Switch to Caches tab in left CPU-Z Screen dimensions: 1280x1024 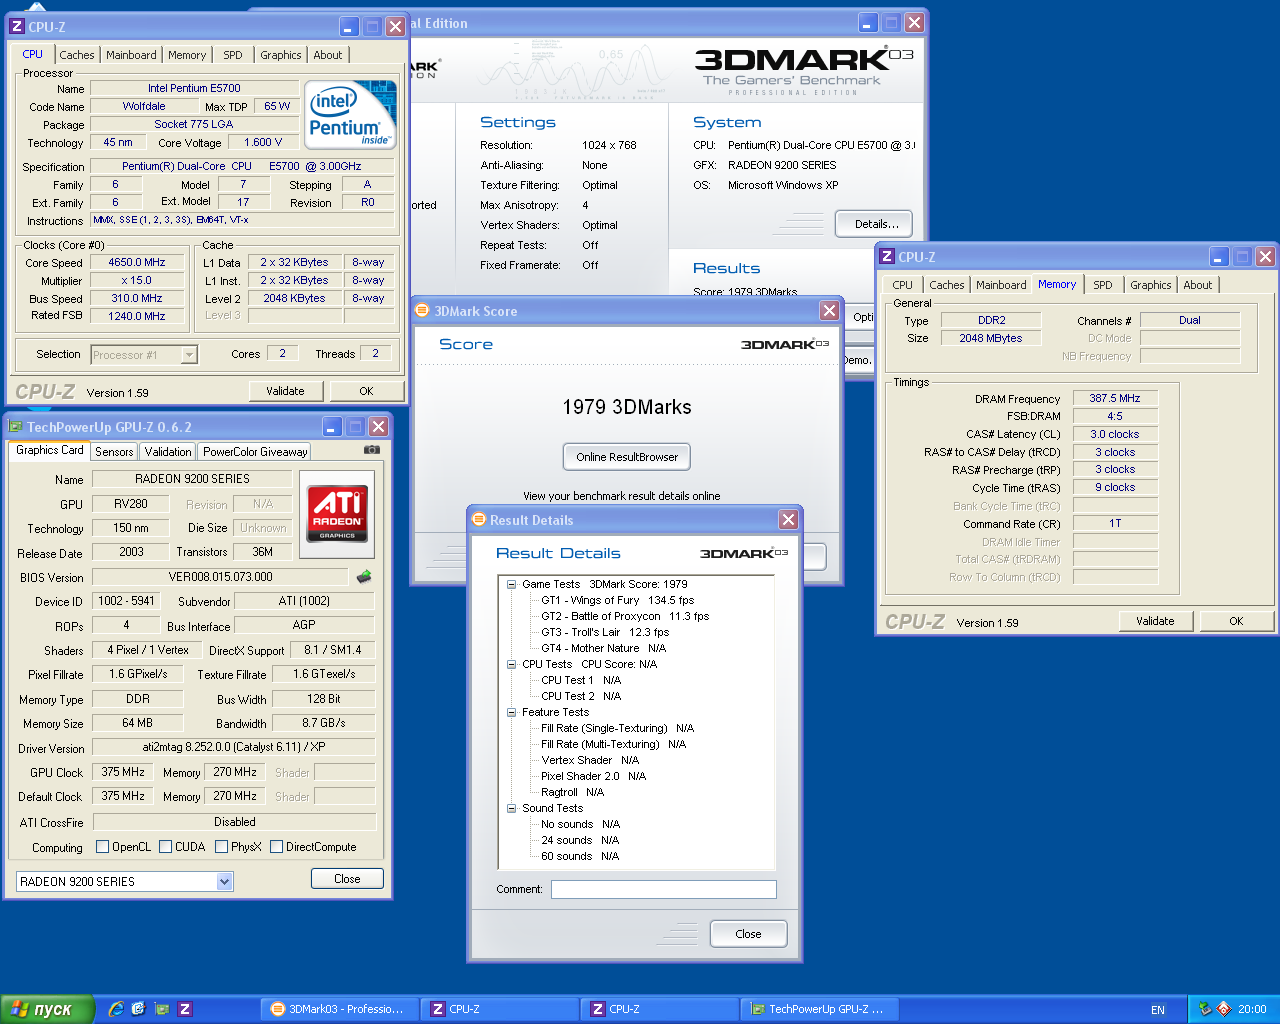(76, 55)
